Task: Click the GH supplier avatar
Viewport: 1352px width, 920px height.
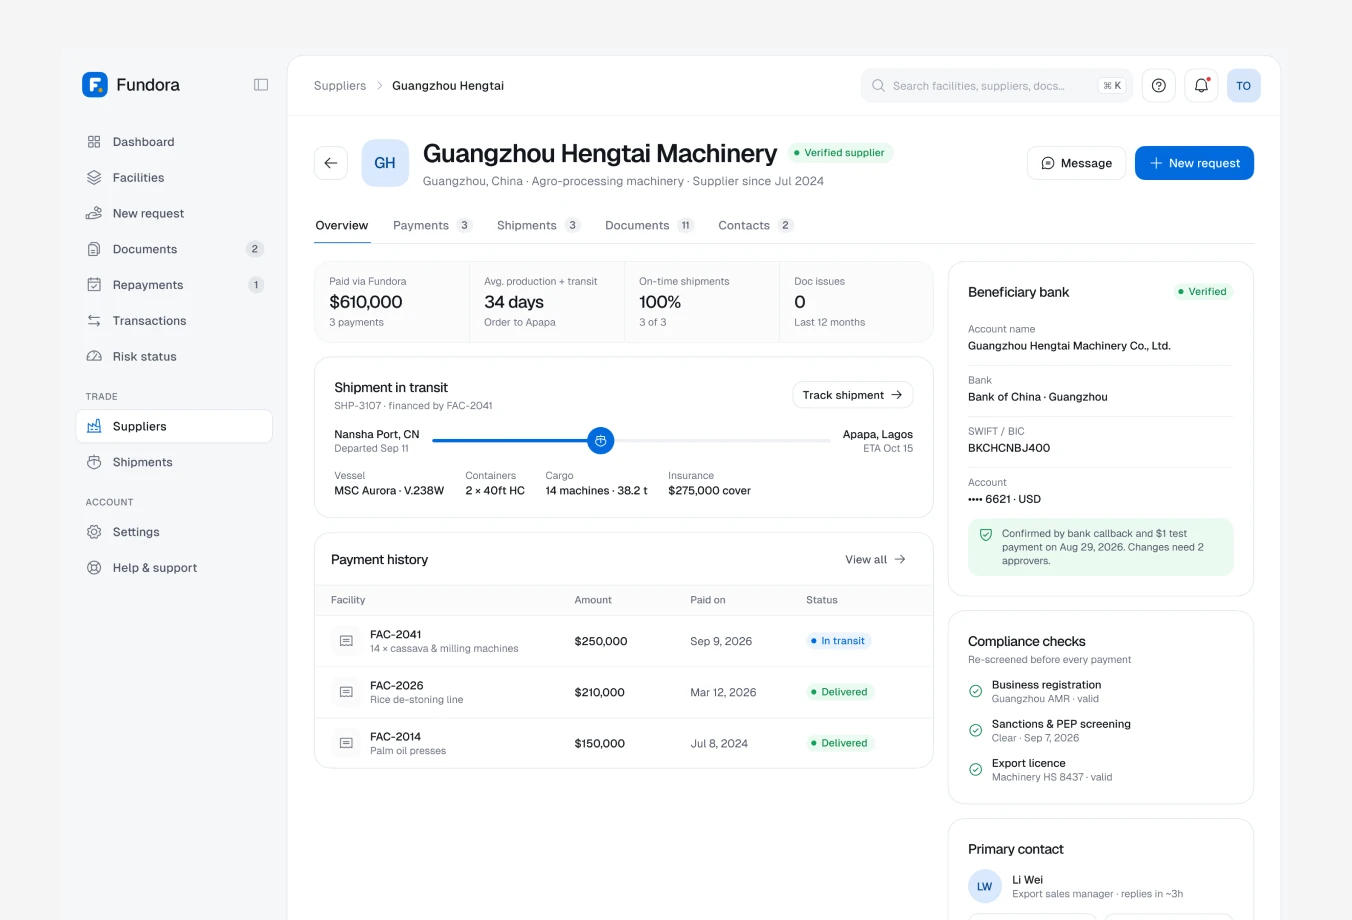Action: coord(385,163)
